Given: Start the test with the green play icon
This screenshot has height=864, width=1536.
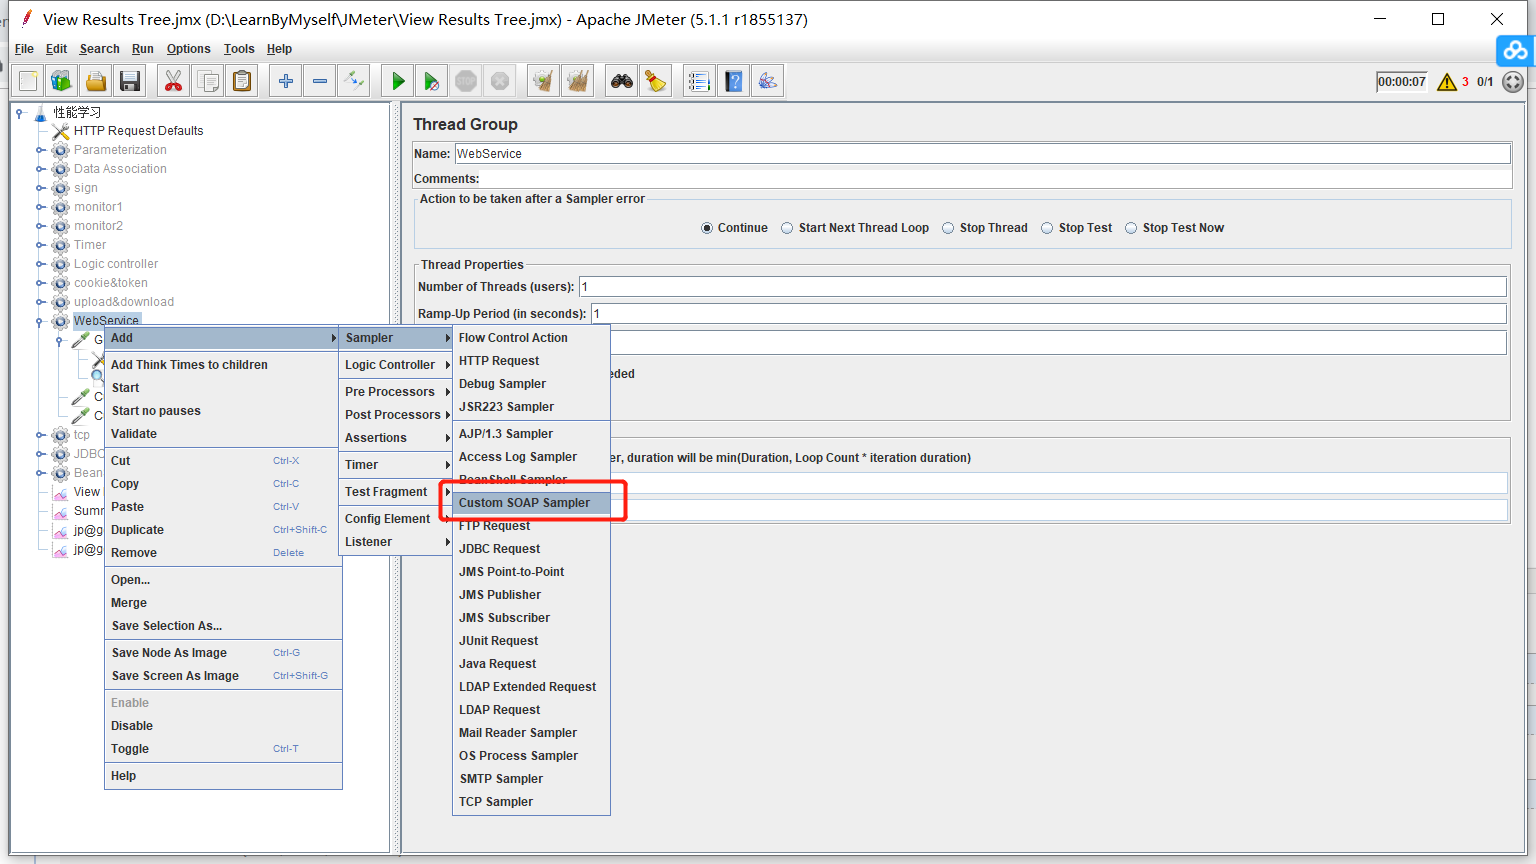Looking at the screenshot, I should 398,81.
